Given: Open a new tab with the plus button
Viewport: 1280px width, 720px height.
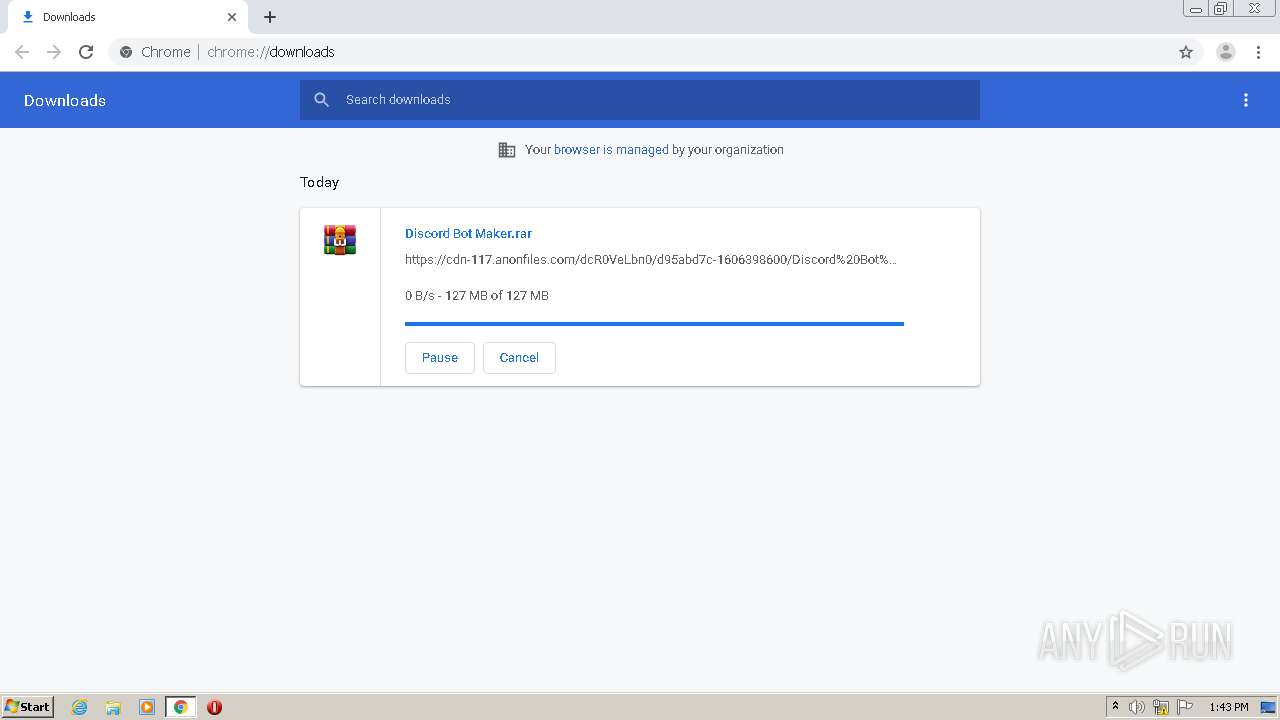Looking at the screenshot, I should [x=270, y=17].
